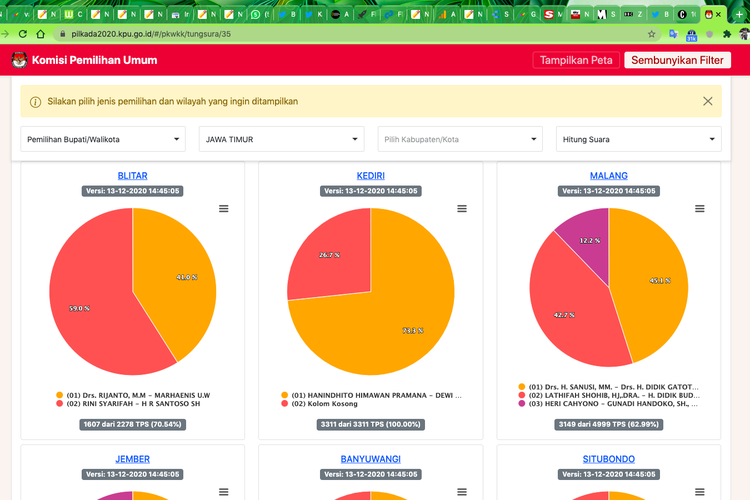Open the Pilih Kabupaten/Kota selector

[460, 139]
